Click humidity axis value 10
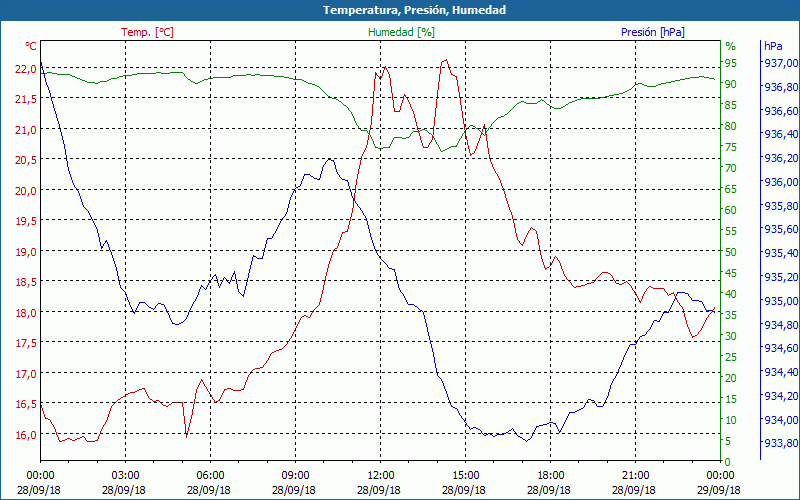The image size is (800, 500). [x=731, y=420]
